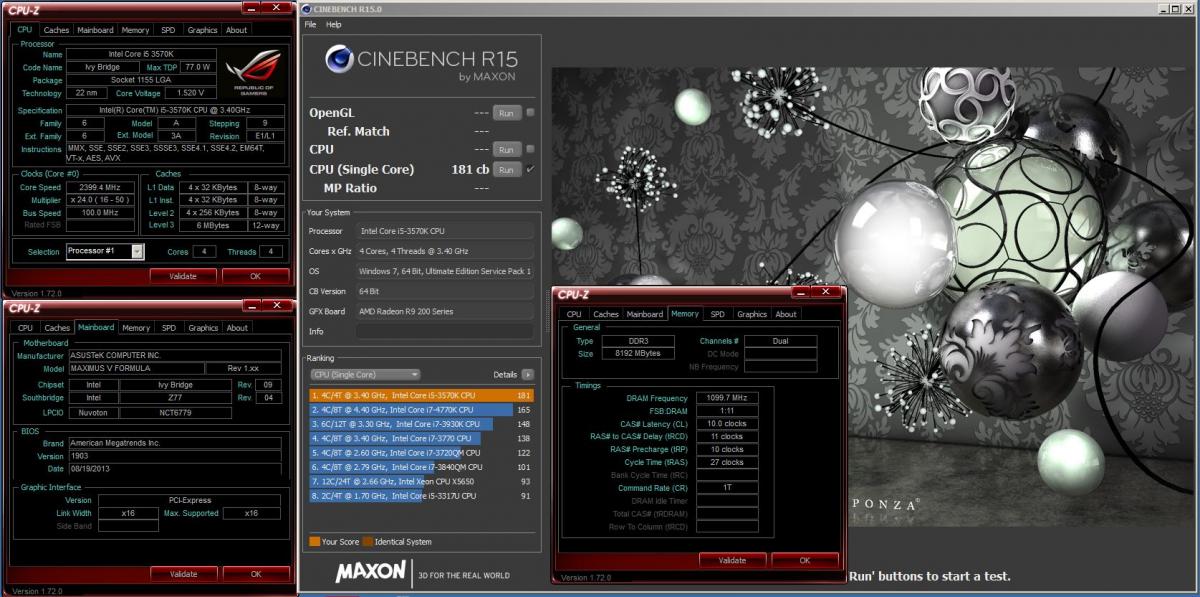Switch to Mainboard tab in CPU-Z processor window
The image size is (1200, 597).
point(96,30)
